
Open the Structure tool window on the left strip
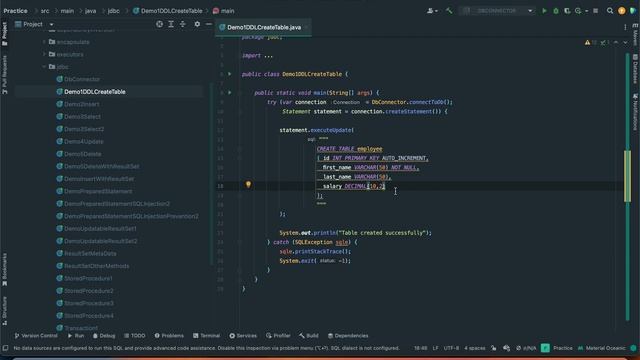4,311
